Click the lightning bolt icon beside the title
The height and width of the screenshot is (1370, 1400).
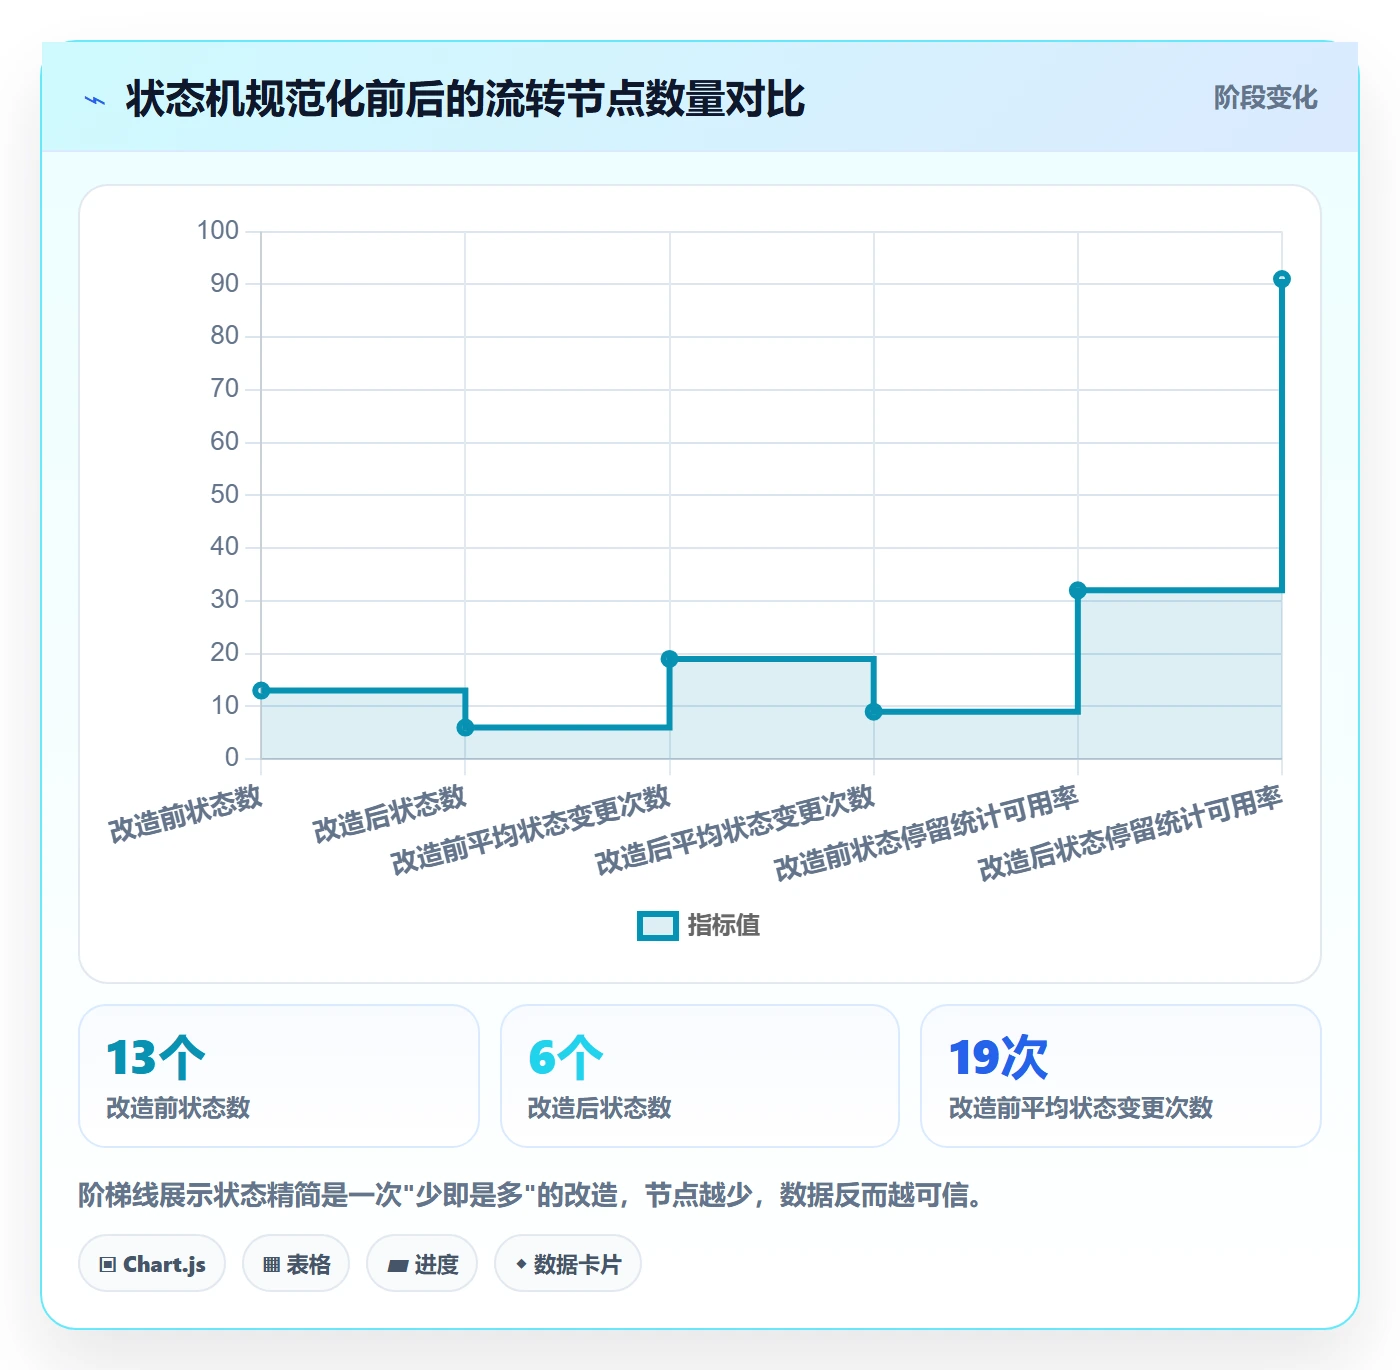(x=95, y=100)
